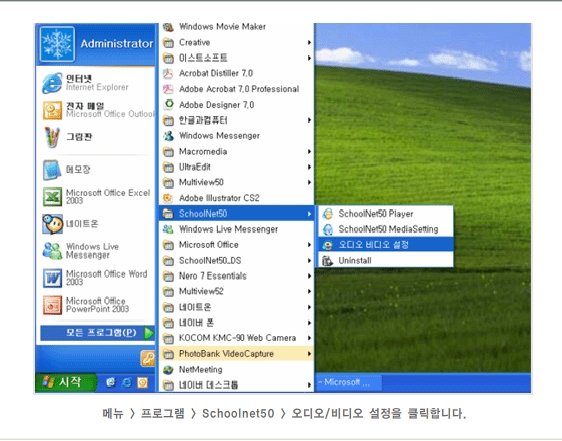Open Multiview52 folder entry

(236, 291)
